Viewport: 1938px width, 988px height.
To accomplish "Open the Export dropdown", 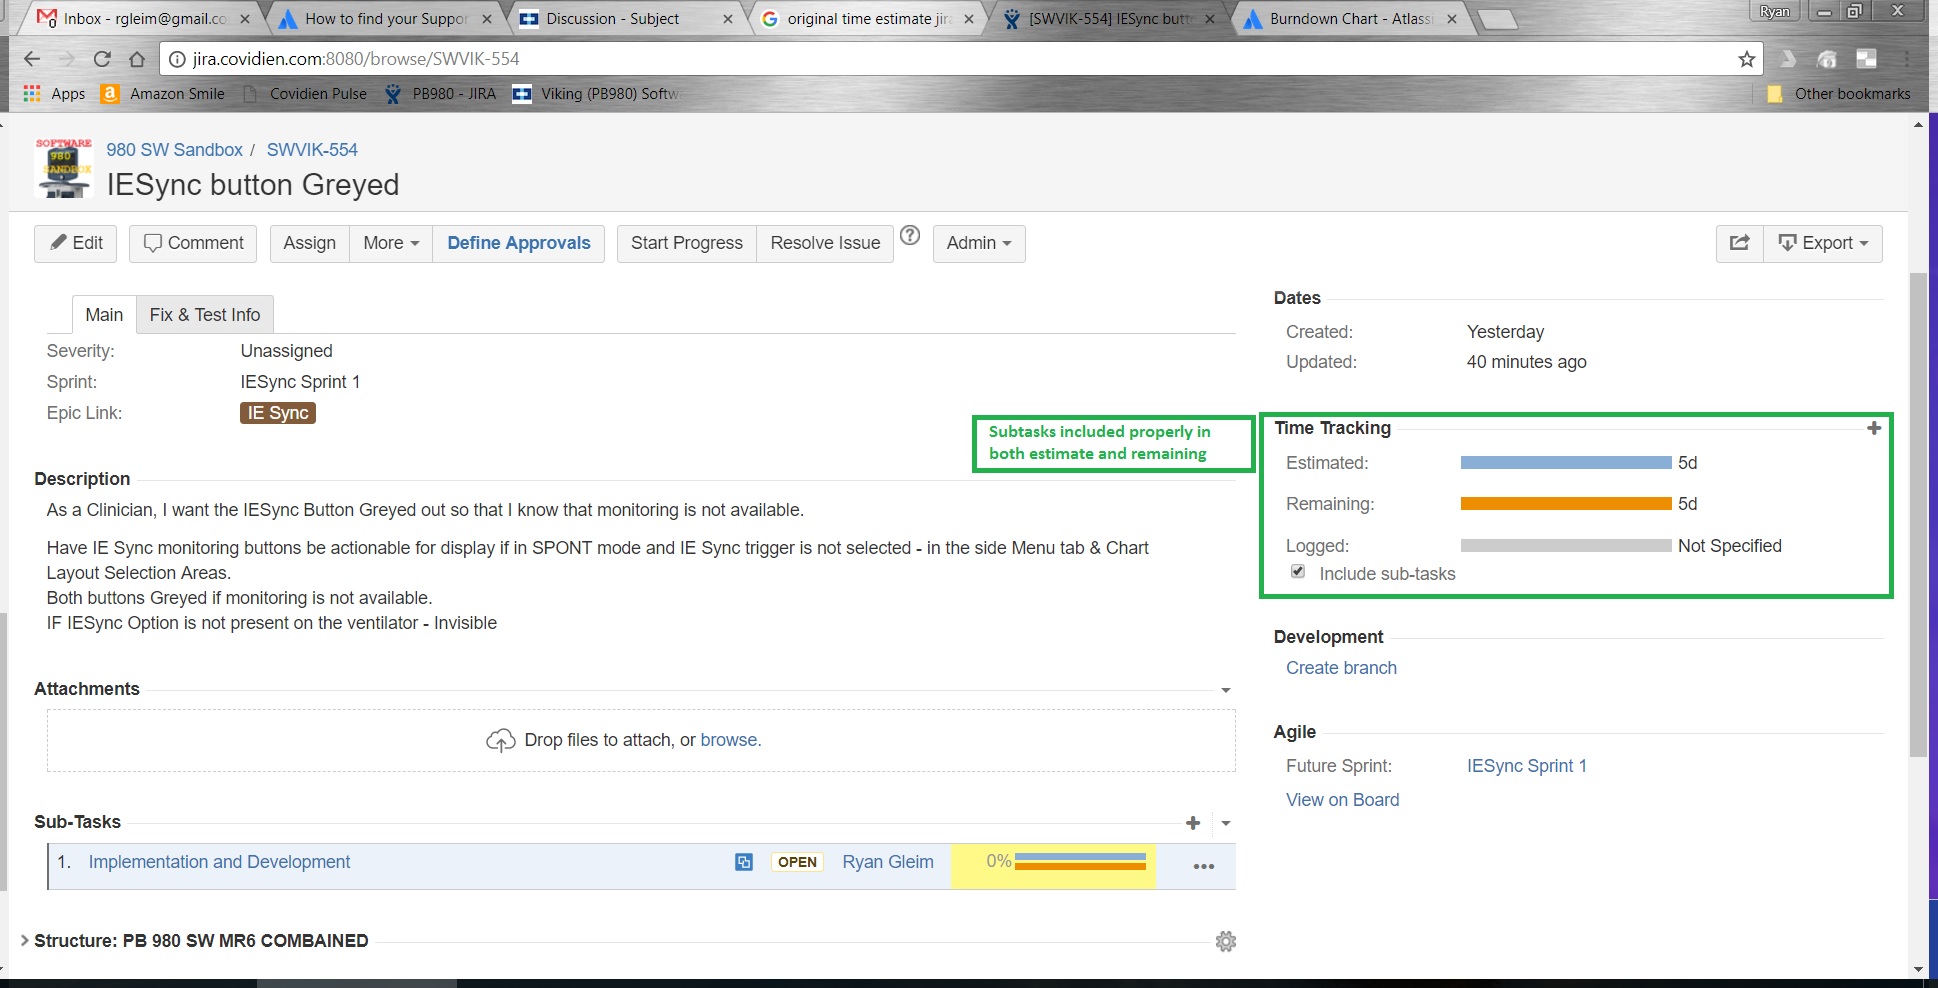I will [1824, 243].
